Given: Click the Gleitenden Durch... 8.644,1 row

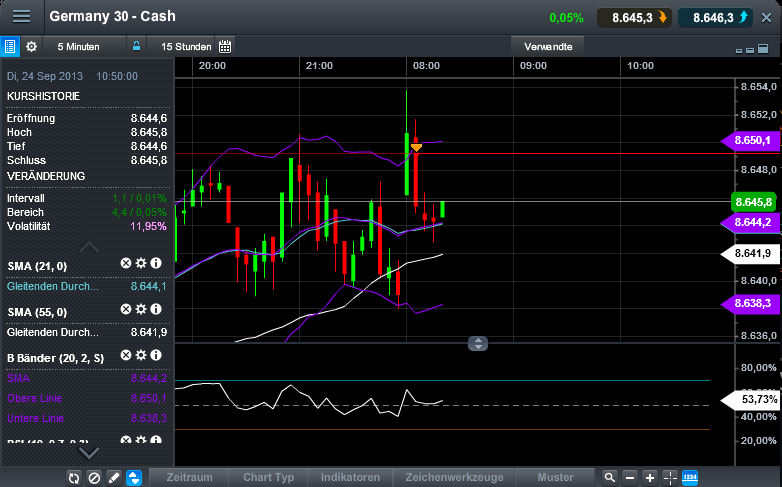Looking at the screenshot, I should click(x=87, y=286).
